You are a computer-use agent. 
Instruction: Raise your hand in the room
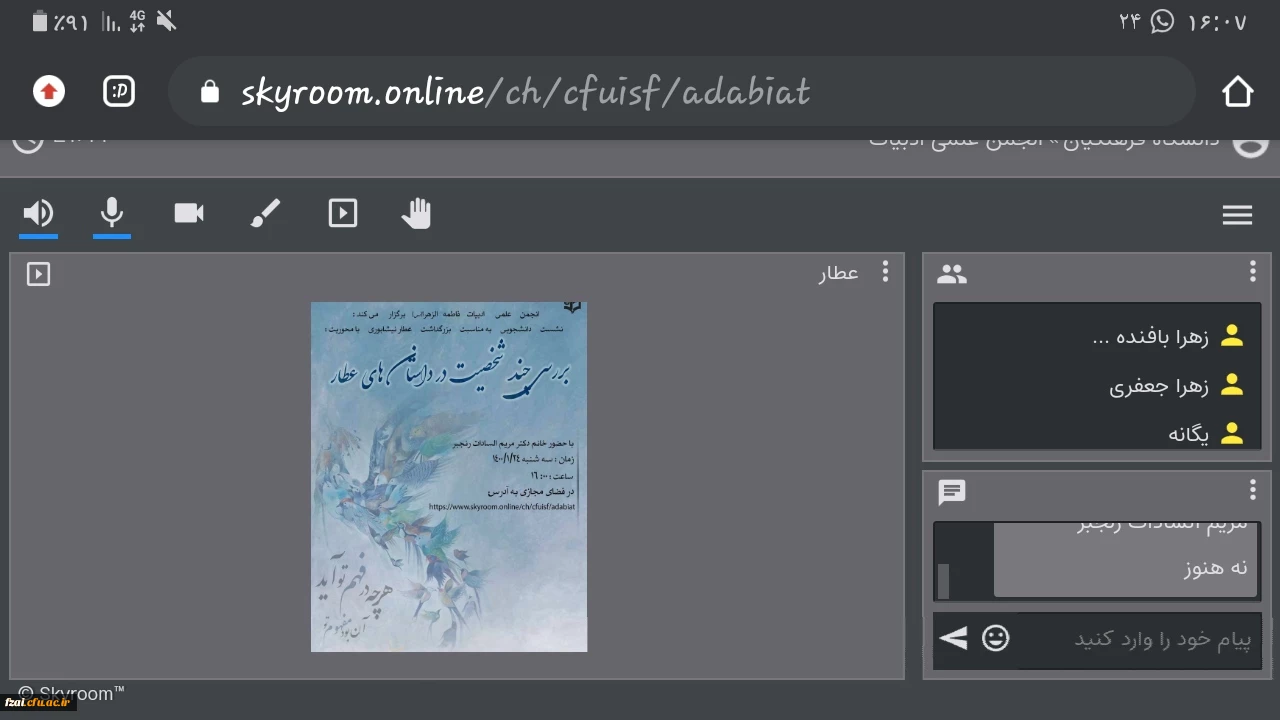416,213
